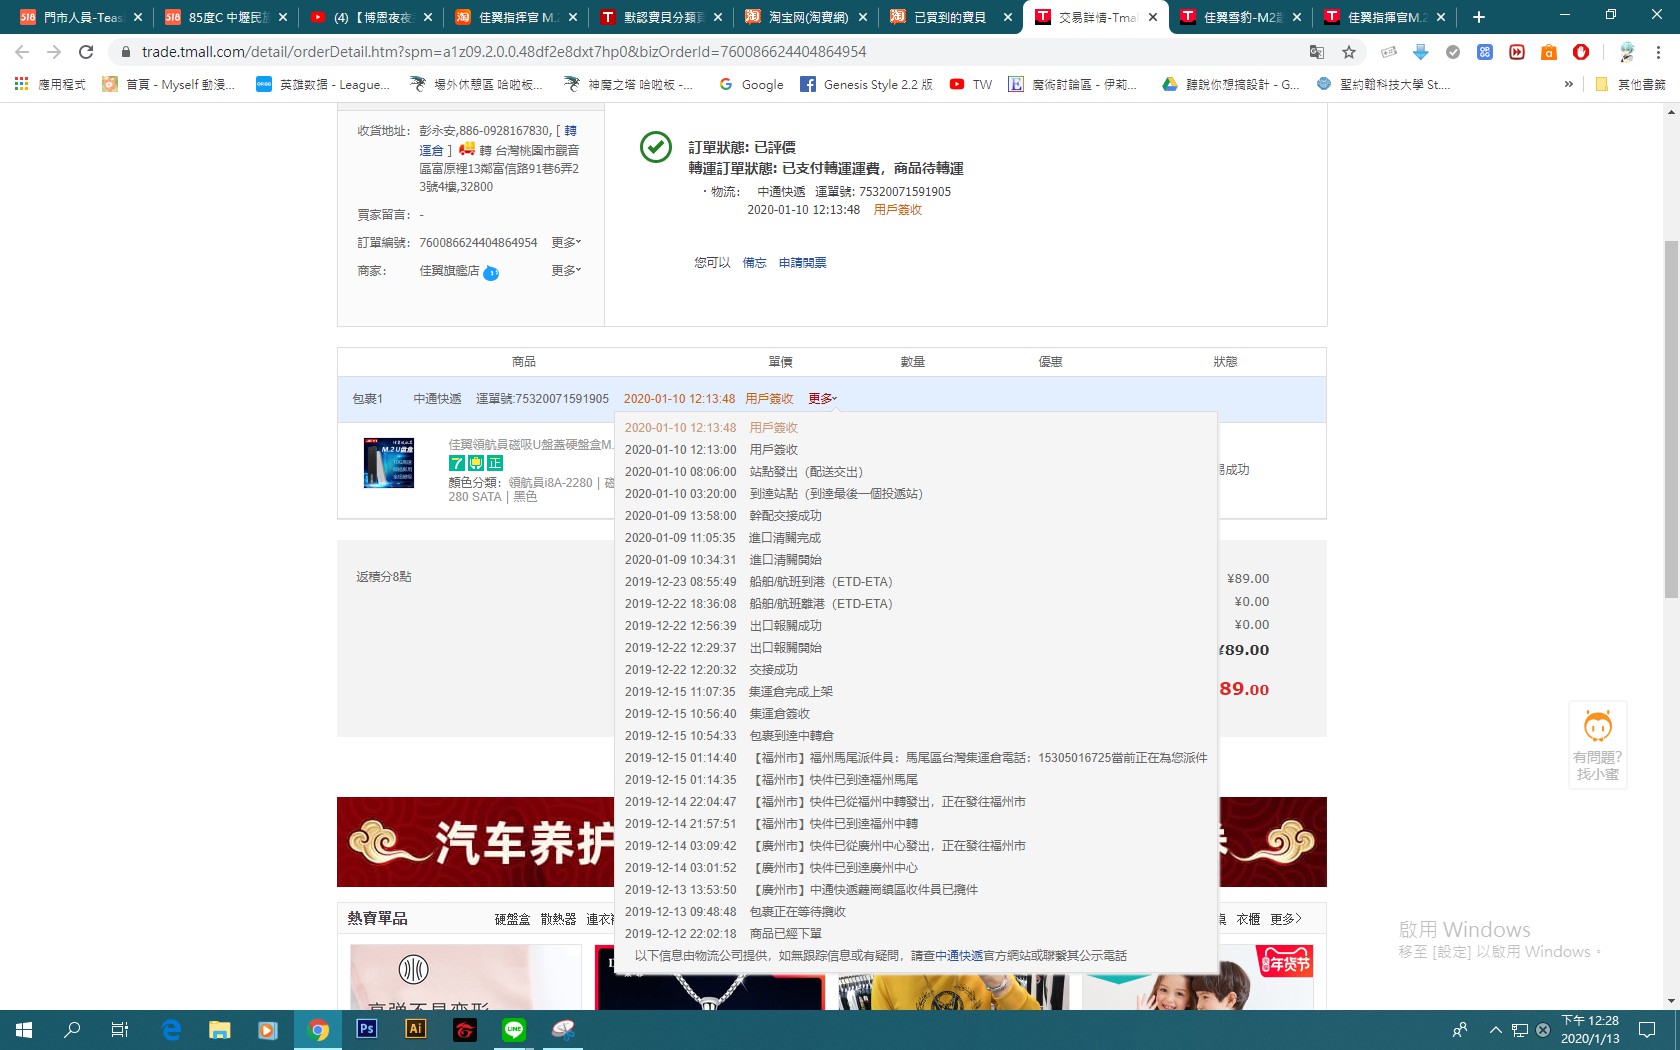Open the 有問題?找小蜜 help assistant
This screenshot has height=1050, width=1680.
point(1598,745)
